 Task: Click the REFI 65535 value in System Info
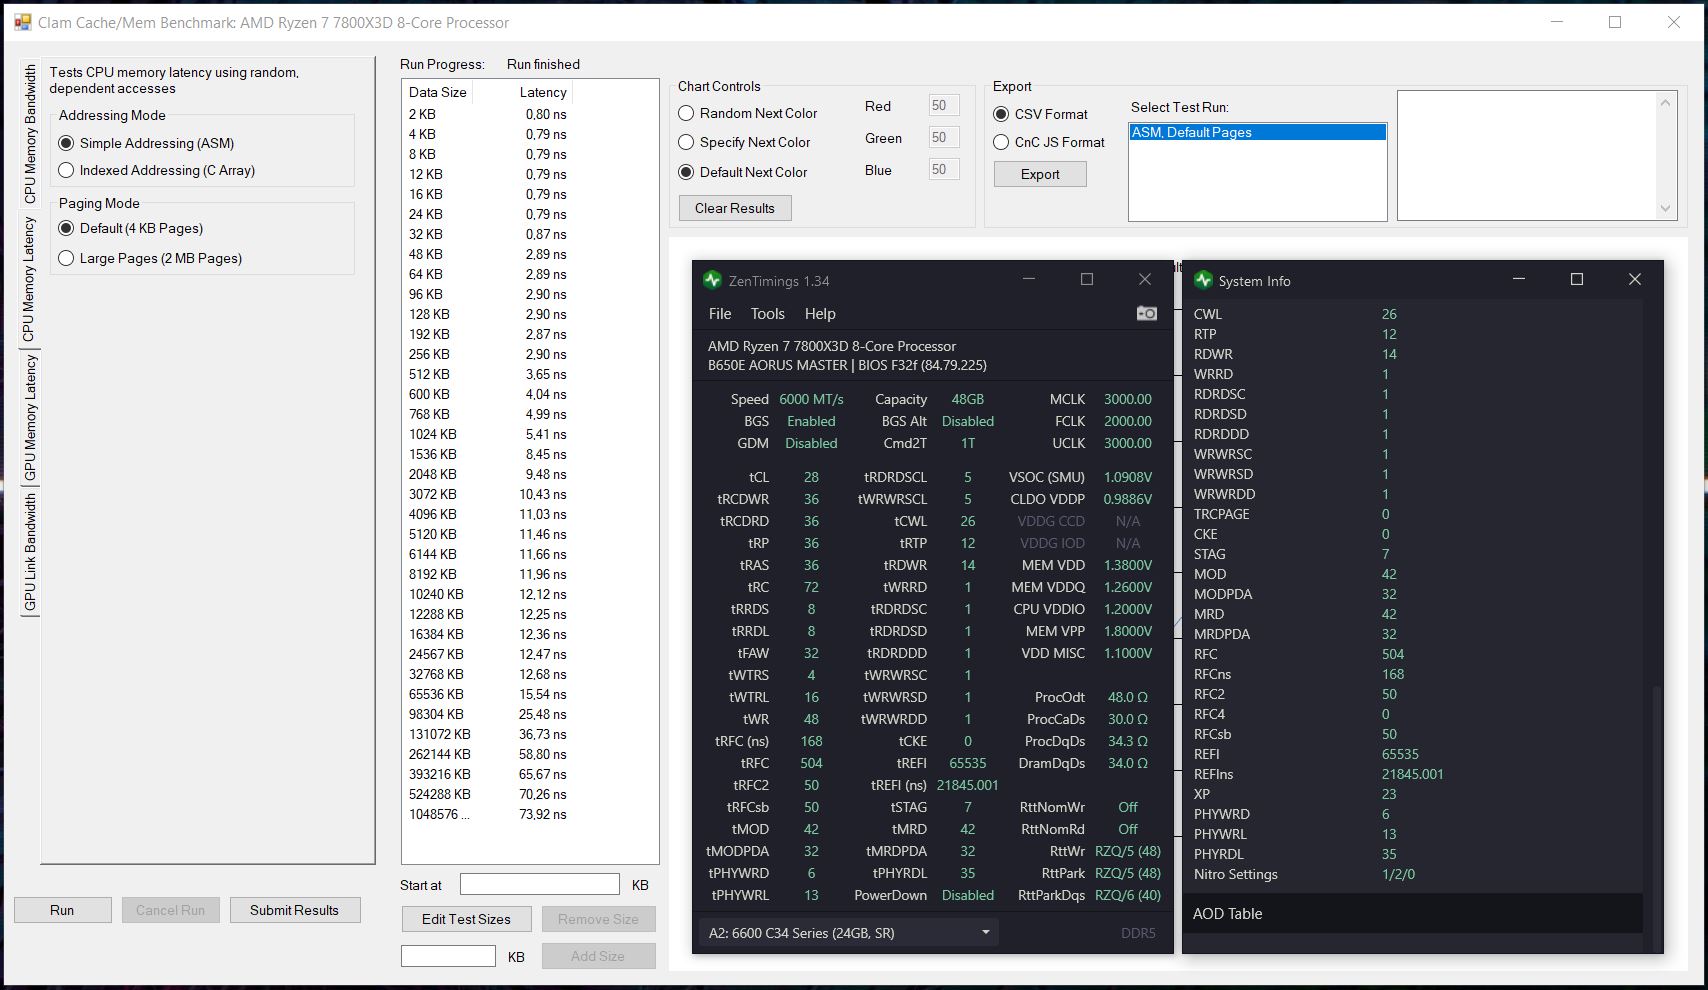click(1400, 754)
